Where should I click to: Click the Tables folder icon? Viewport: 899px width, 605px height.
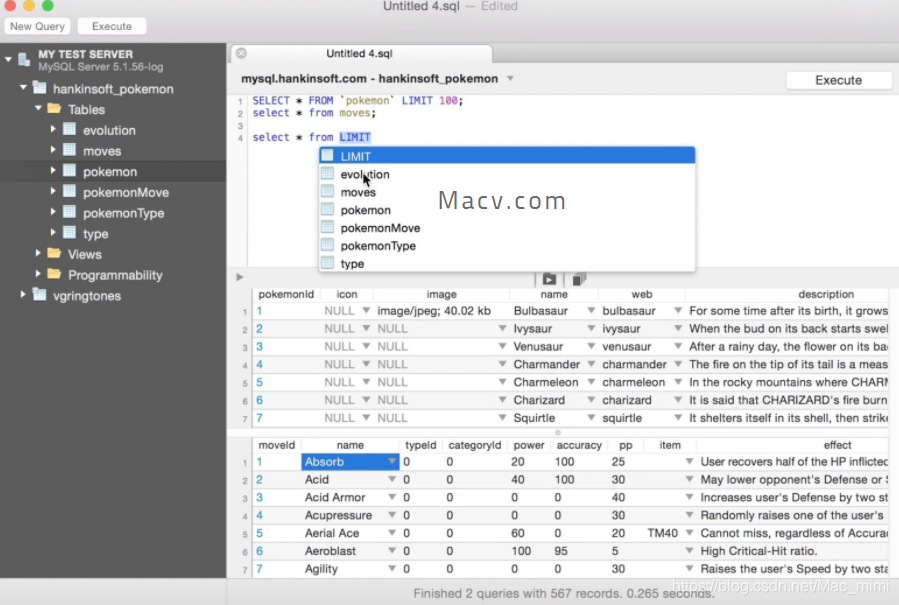[x=54, y=108]
